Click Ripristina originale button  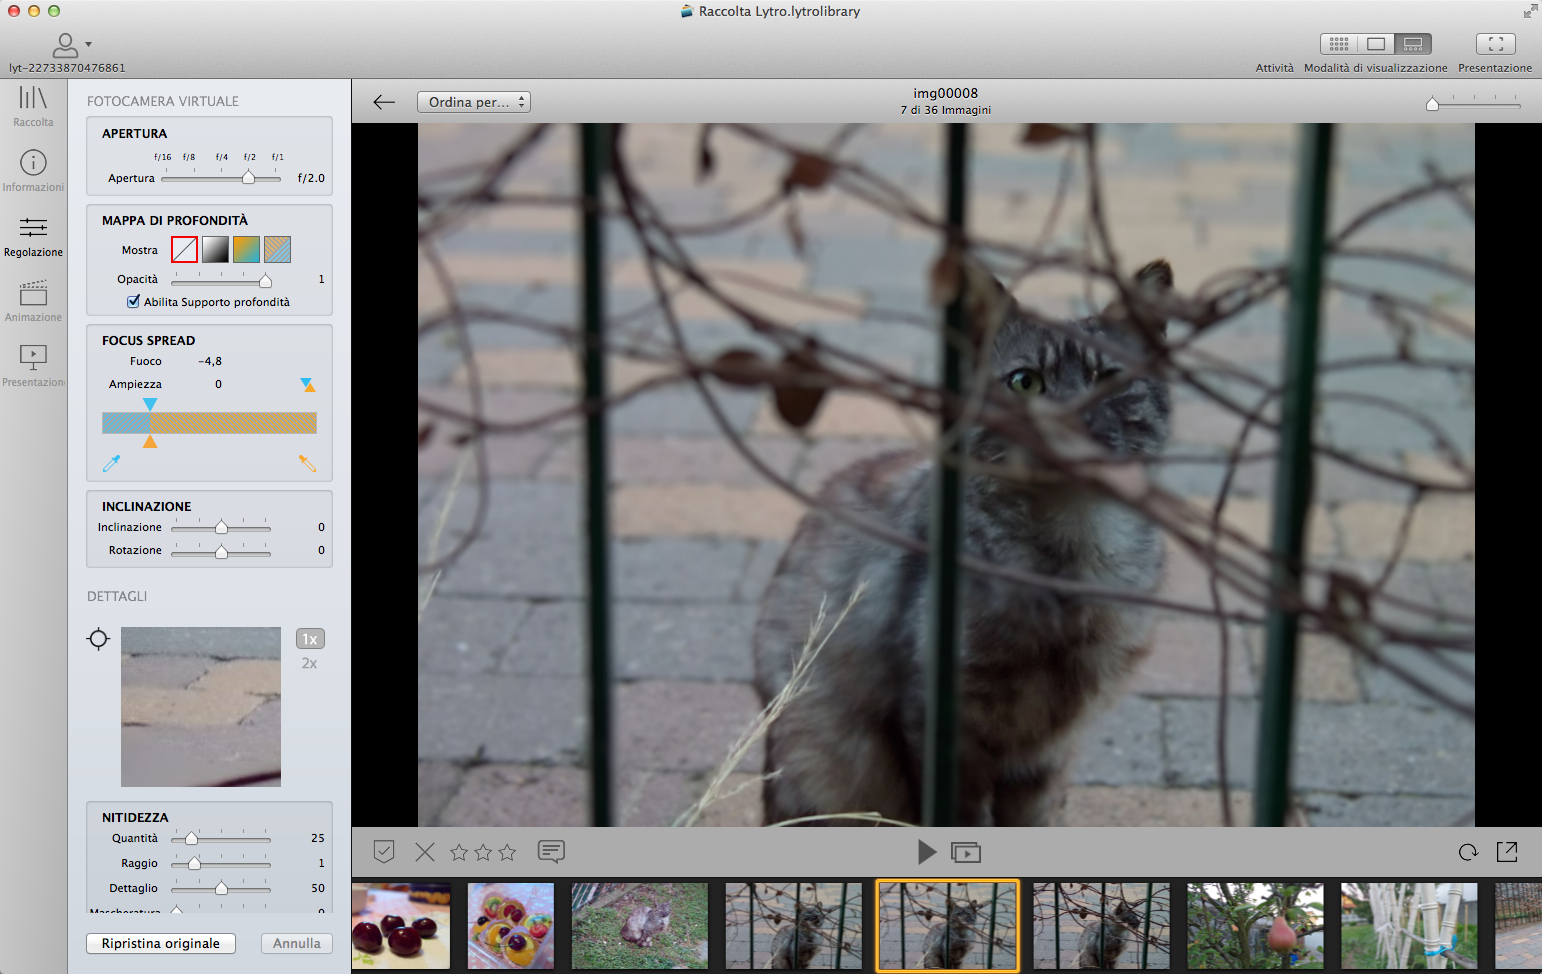161,943
